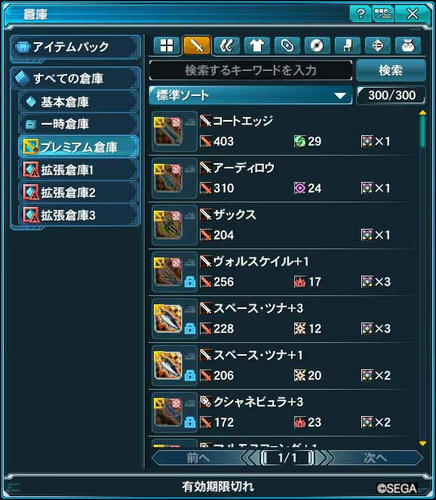Viewport: 436px width, 500px height.
Task: Select the disc category filter icon
Action: (x=317, y=45)
